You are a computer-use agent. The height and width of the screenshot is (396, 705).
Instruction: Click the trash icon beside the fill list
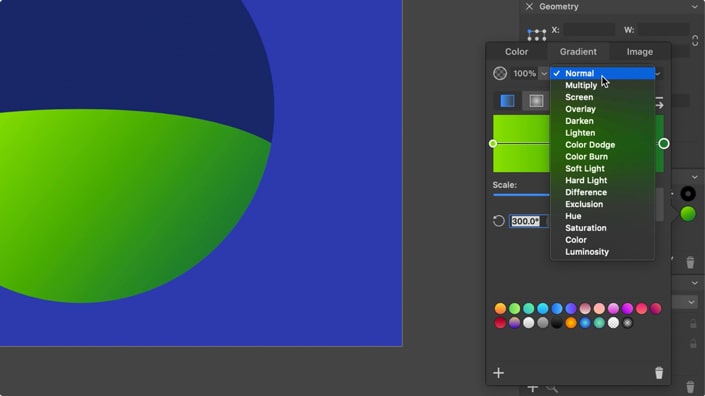690,262
